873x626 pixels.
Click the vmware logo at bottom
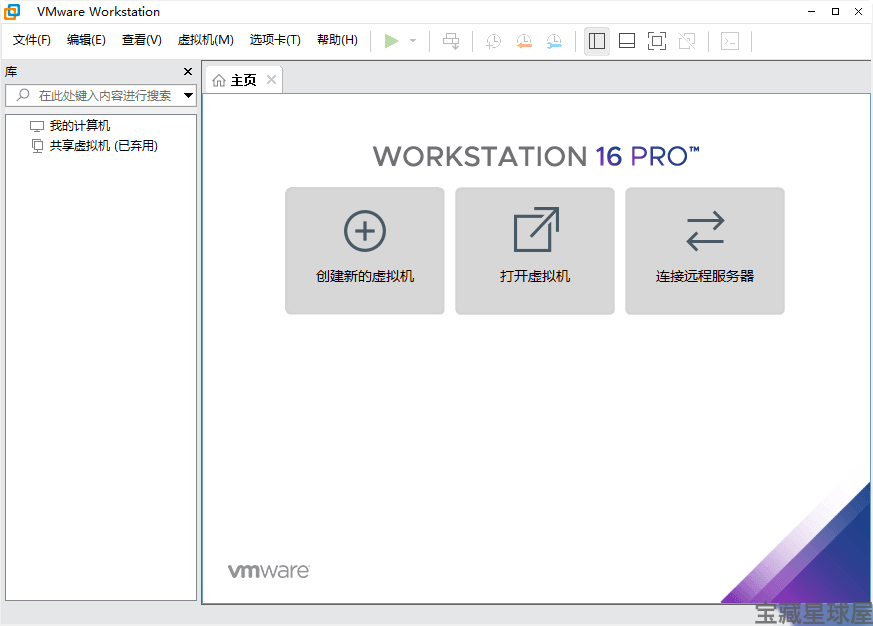(x=268, y=571)
